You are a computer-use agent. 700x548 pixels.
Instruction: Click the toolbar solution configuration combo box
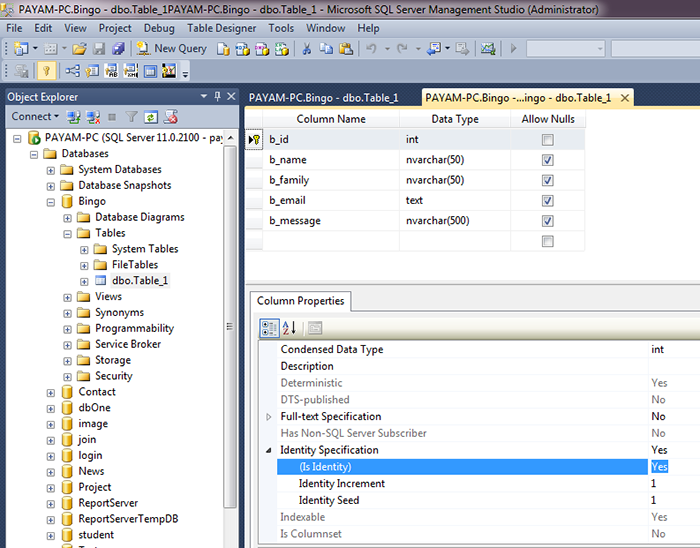click(x=566, y=48)
